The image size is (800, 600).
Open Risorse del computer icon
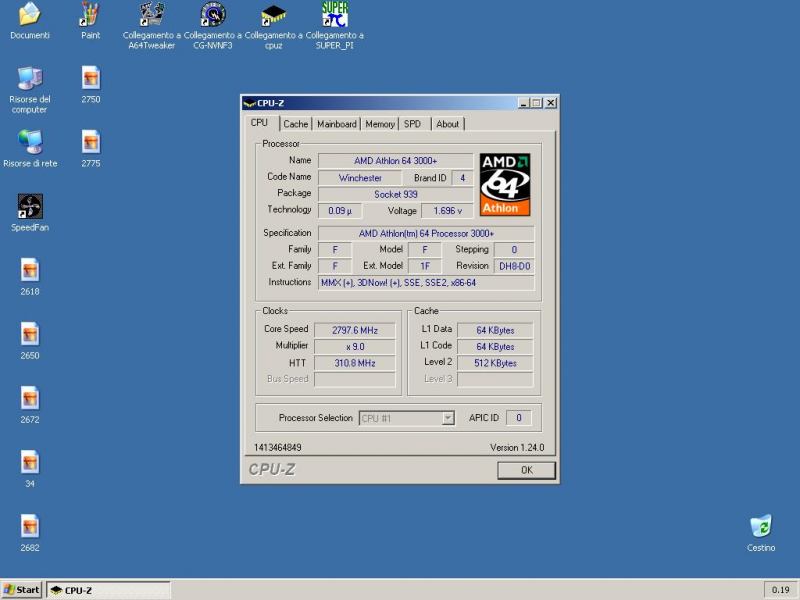(x=30, y=79)
